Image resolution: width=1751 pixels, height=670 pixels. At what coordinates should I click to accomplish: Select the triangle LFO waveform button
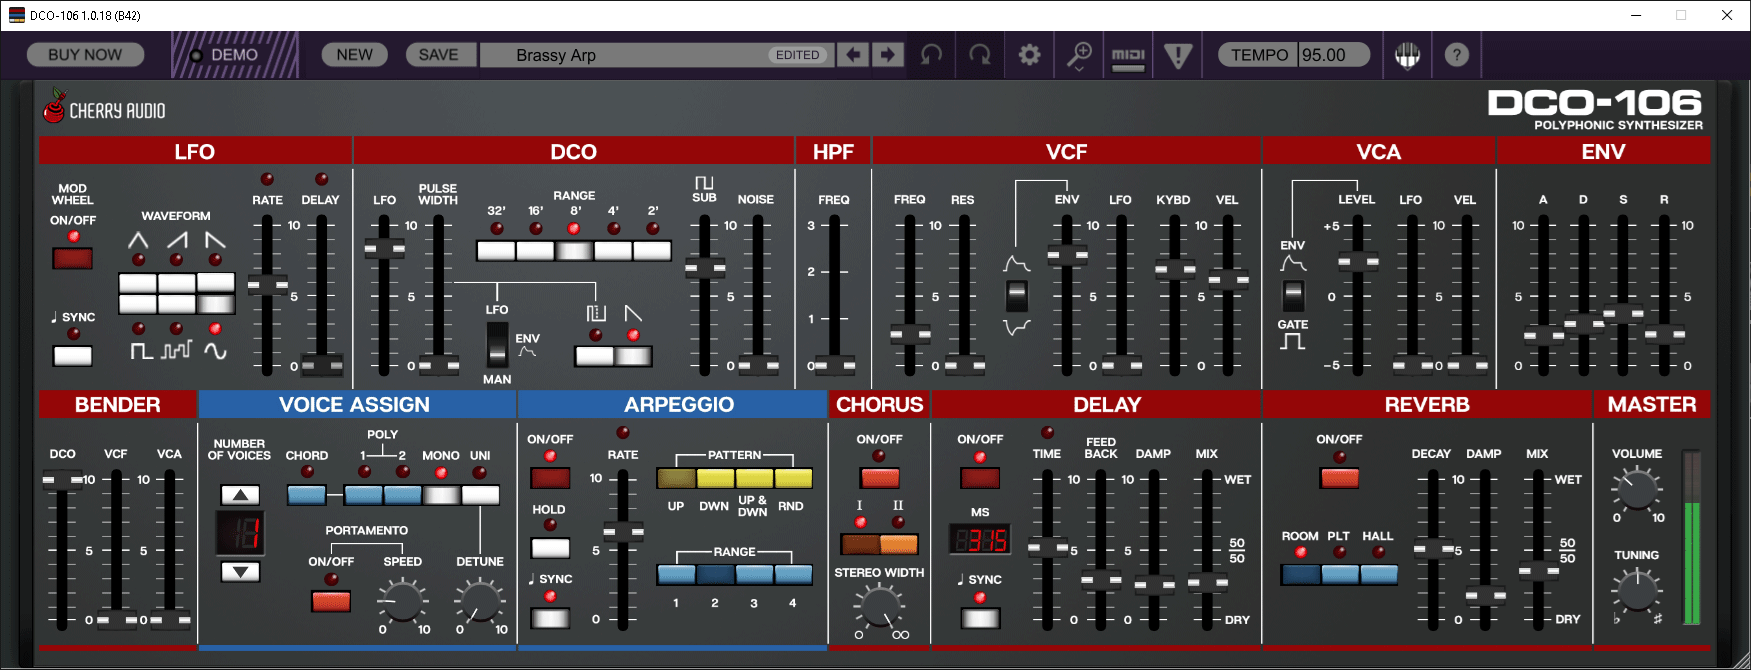click(x=138, y=283)
